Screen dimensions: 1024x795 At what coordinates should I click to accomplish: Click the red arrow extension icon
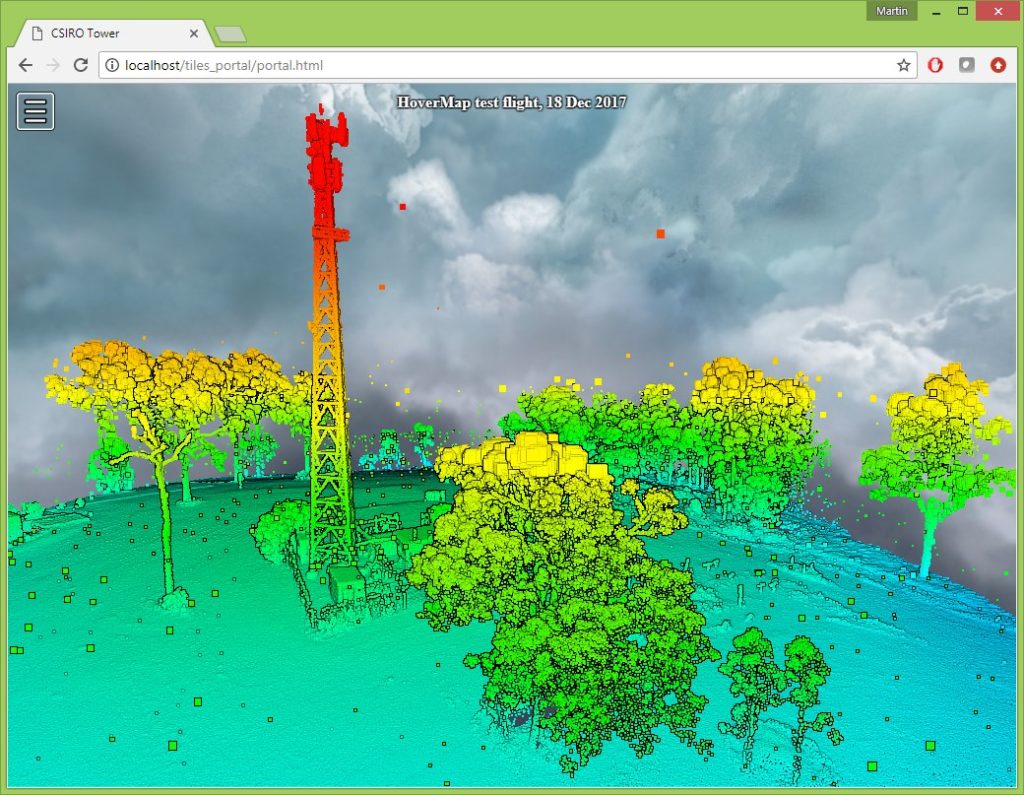(x=998, y=65)
